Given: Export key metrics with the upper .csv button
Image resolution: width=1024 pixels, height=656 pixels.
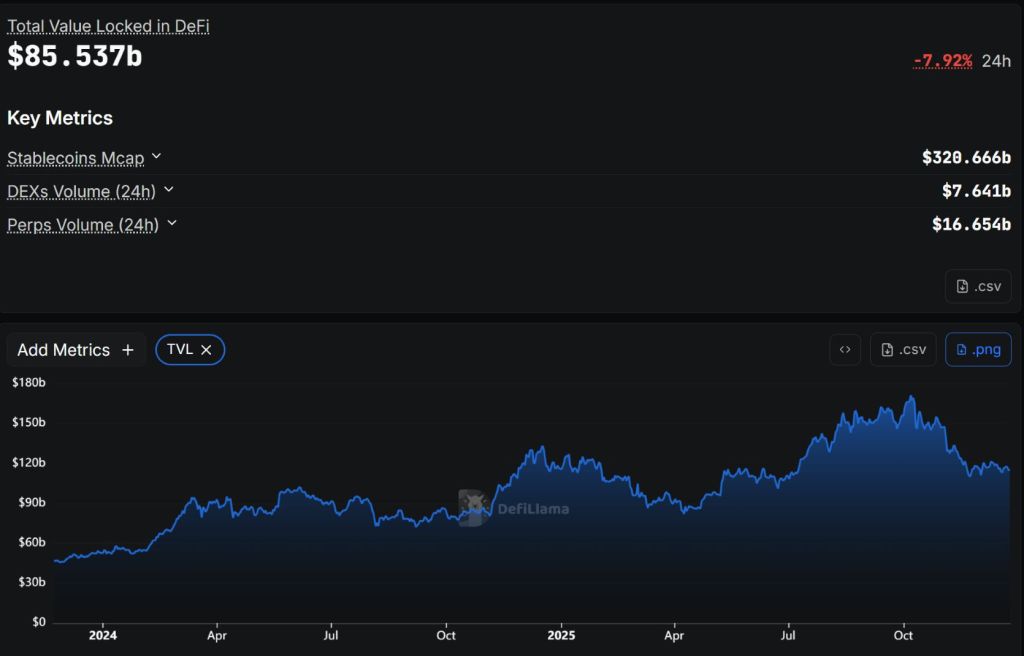Looking at the screenshot, I should [x=978, y=286].
